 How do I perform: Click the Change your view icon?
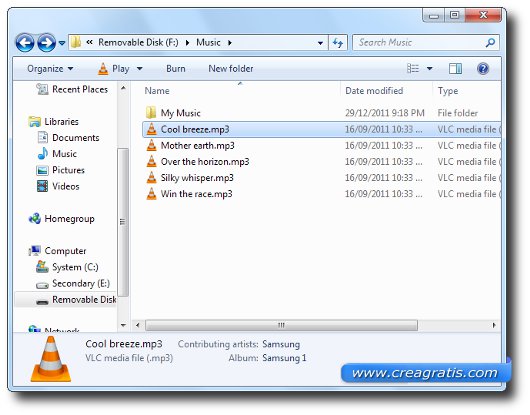(413, 69)
